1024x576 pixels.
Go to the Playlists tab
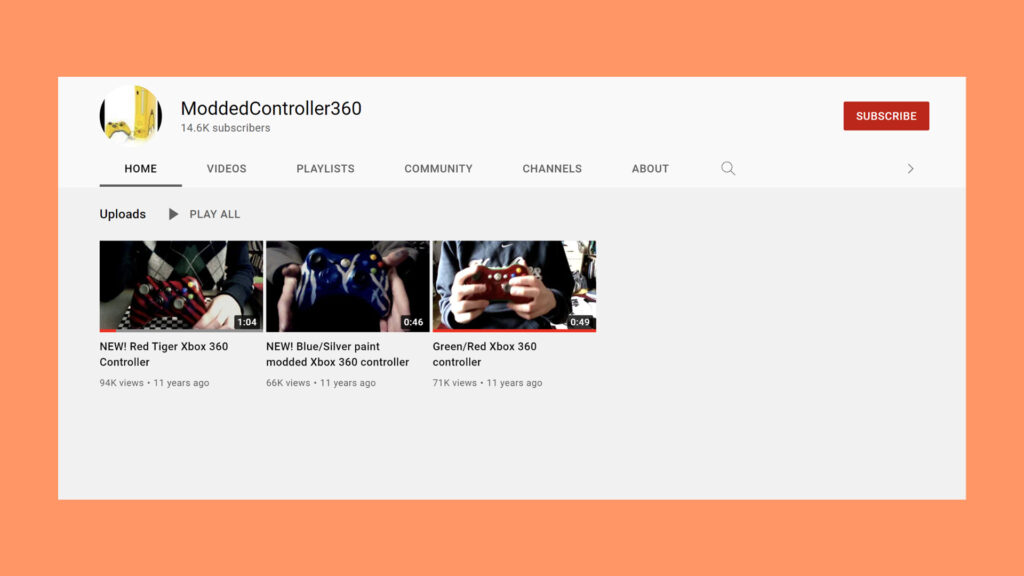click(x=325, y=168)
